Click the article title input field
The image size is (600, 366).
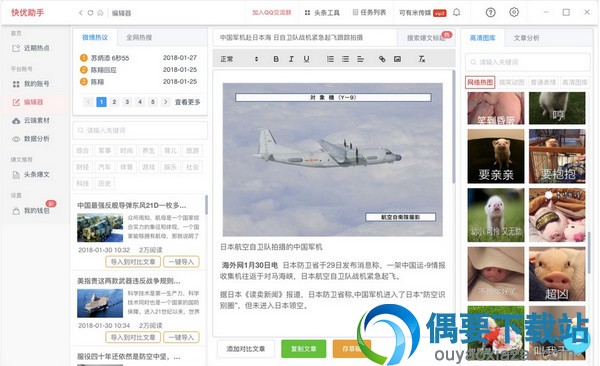click(305, 38)
